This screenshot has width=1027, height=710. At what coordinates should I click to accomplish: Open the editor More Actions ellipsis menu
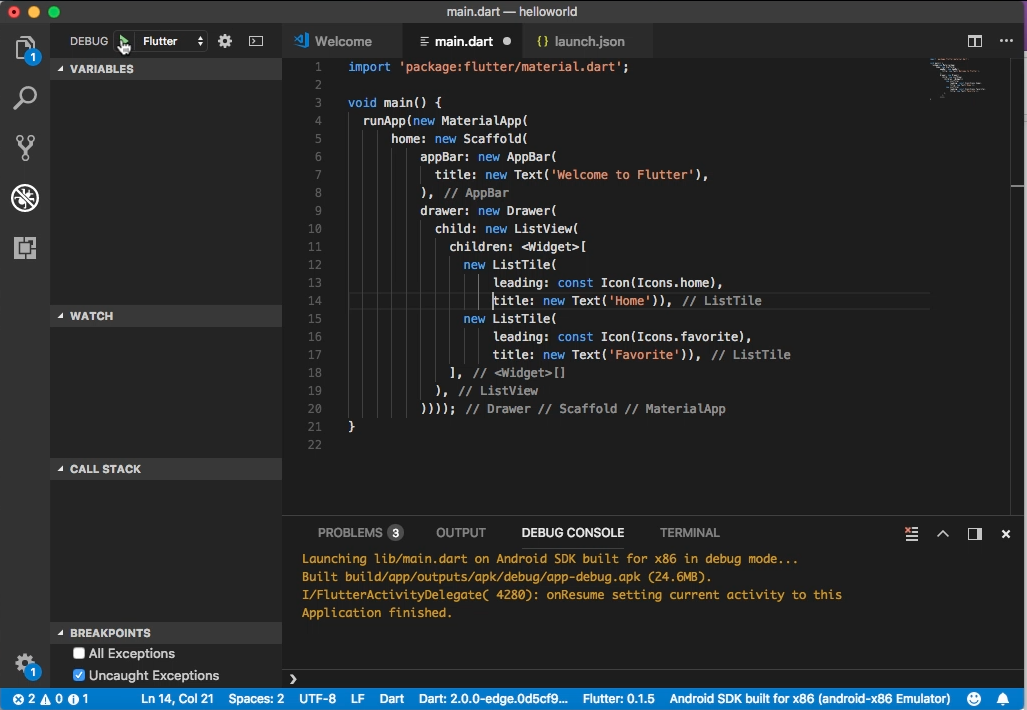pyautogui.click(x=1006, y=41)
